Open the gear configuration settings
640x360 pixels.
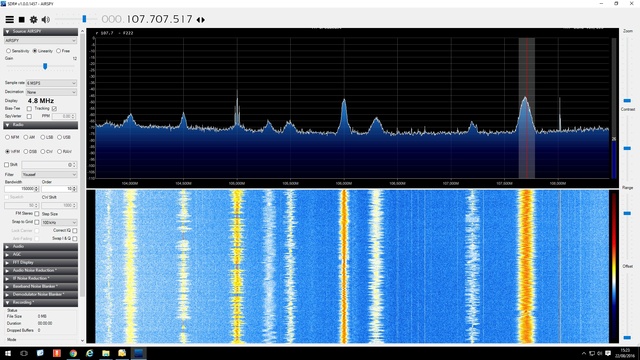click(33, 19)
